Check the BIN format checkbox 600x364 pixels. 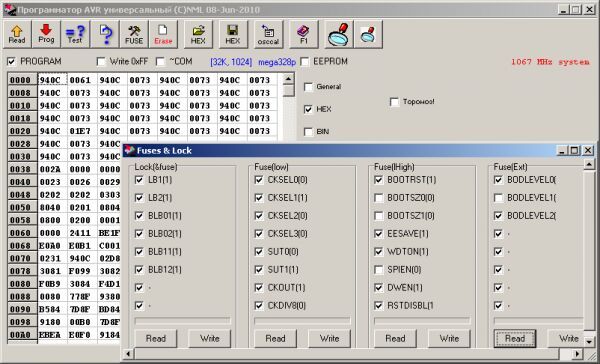tap(308, 132)
